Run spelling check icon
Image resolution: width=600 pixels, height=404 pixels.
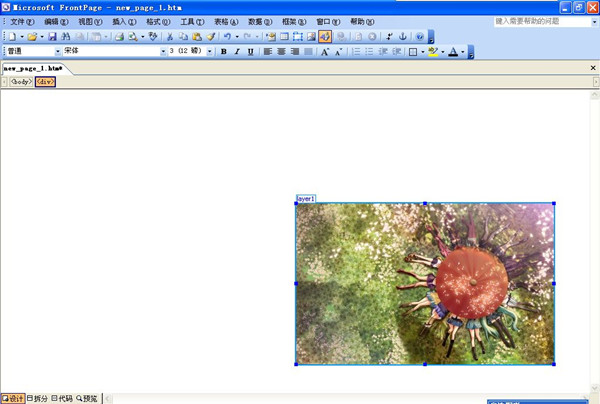point(153,36)
